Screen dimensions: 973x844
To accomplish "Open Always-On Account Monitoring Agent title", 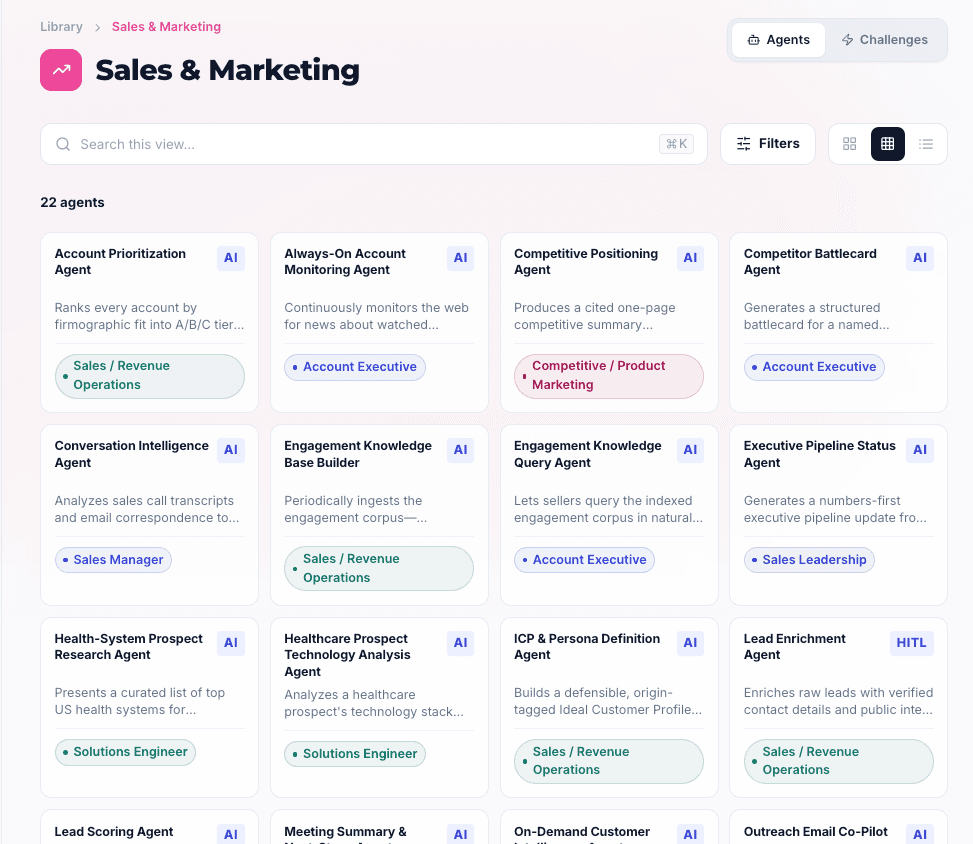I will pyautogui.click(x=345, y=262).
